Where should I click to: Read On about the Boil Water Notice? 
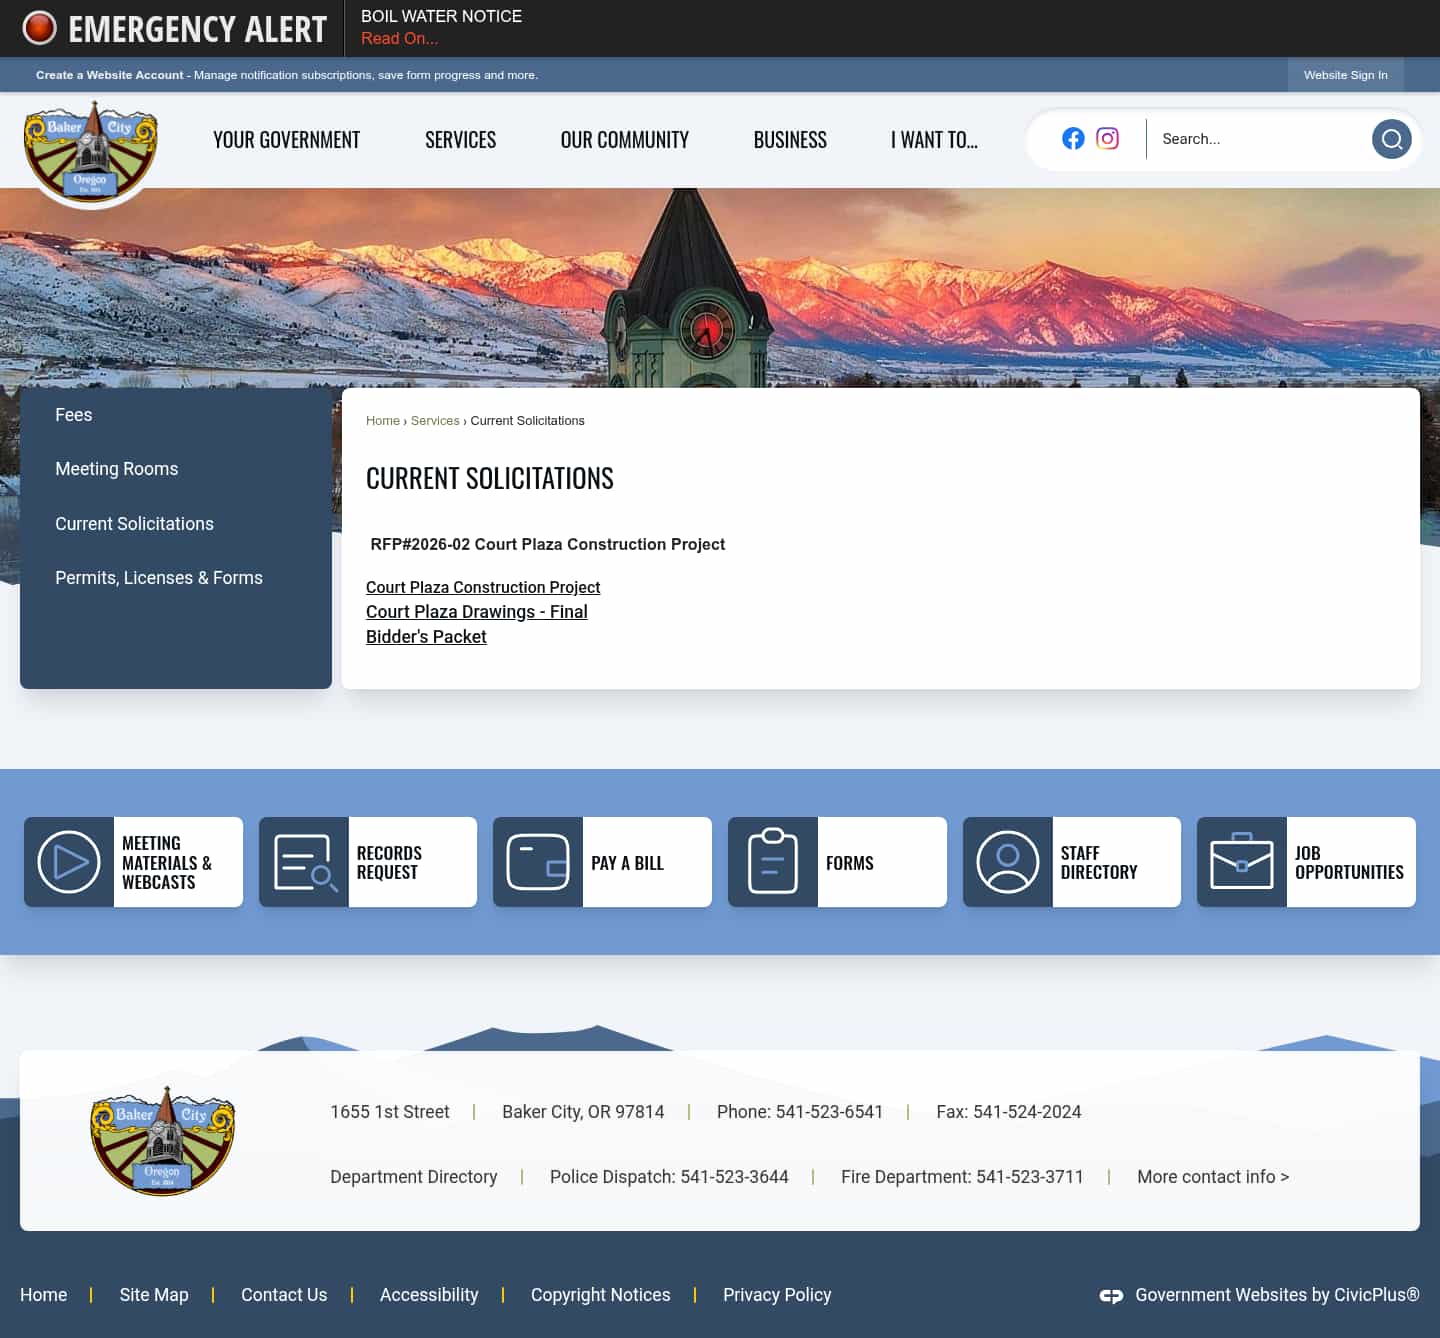tap(399, 38)
